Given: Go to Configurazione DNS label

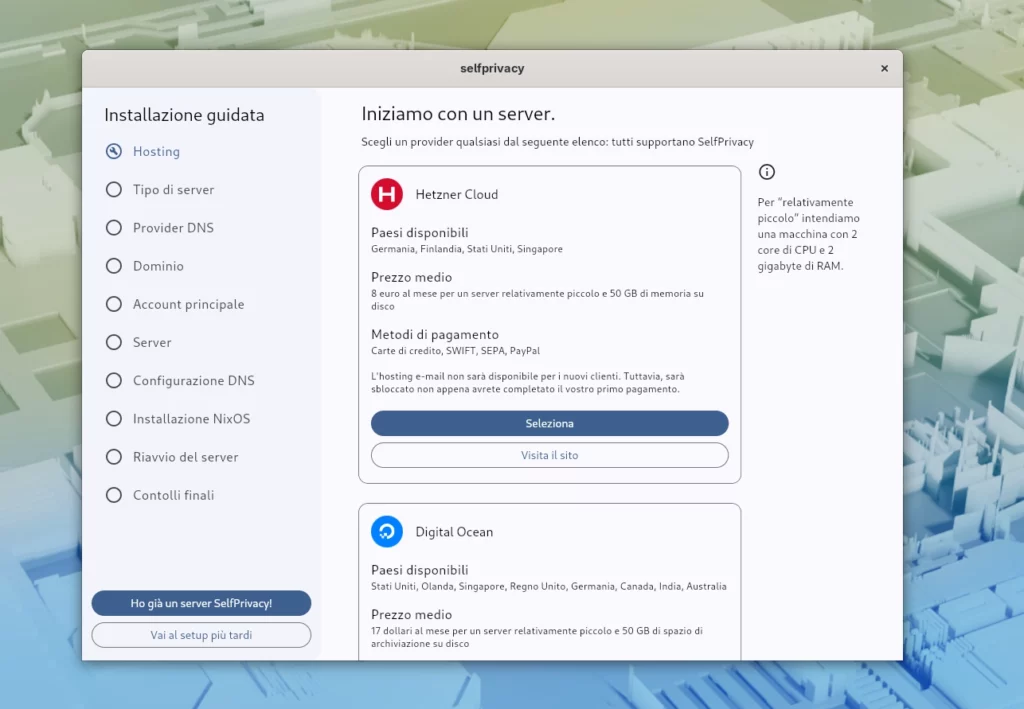Looking at the screenshot, I should pos(193,381).
